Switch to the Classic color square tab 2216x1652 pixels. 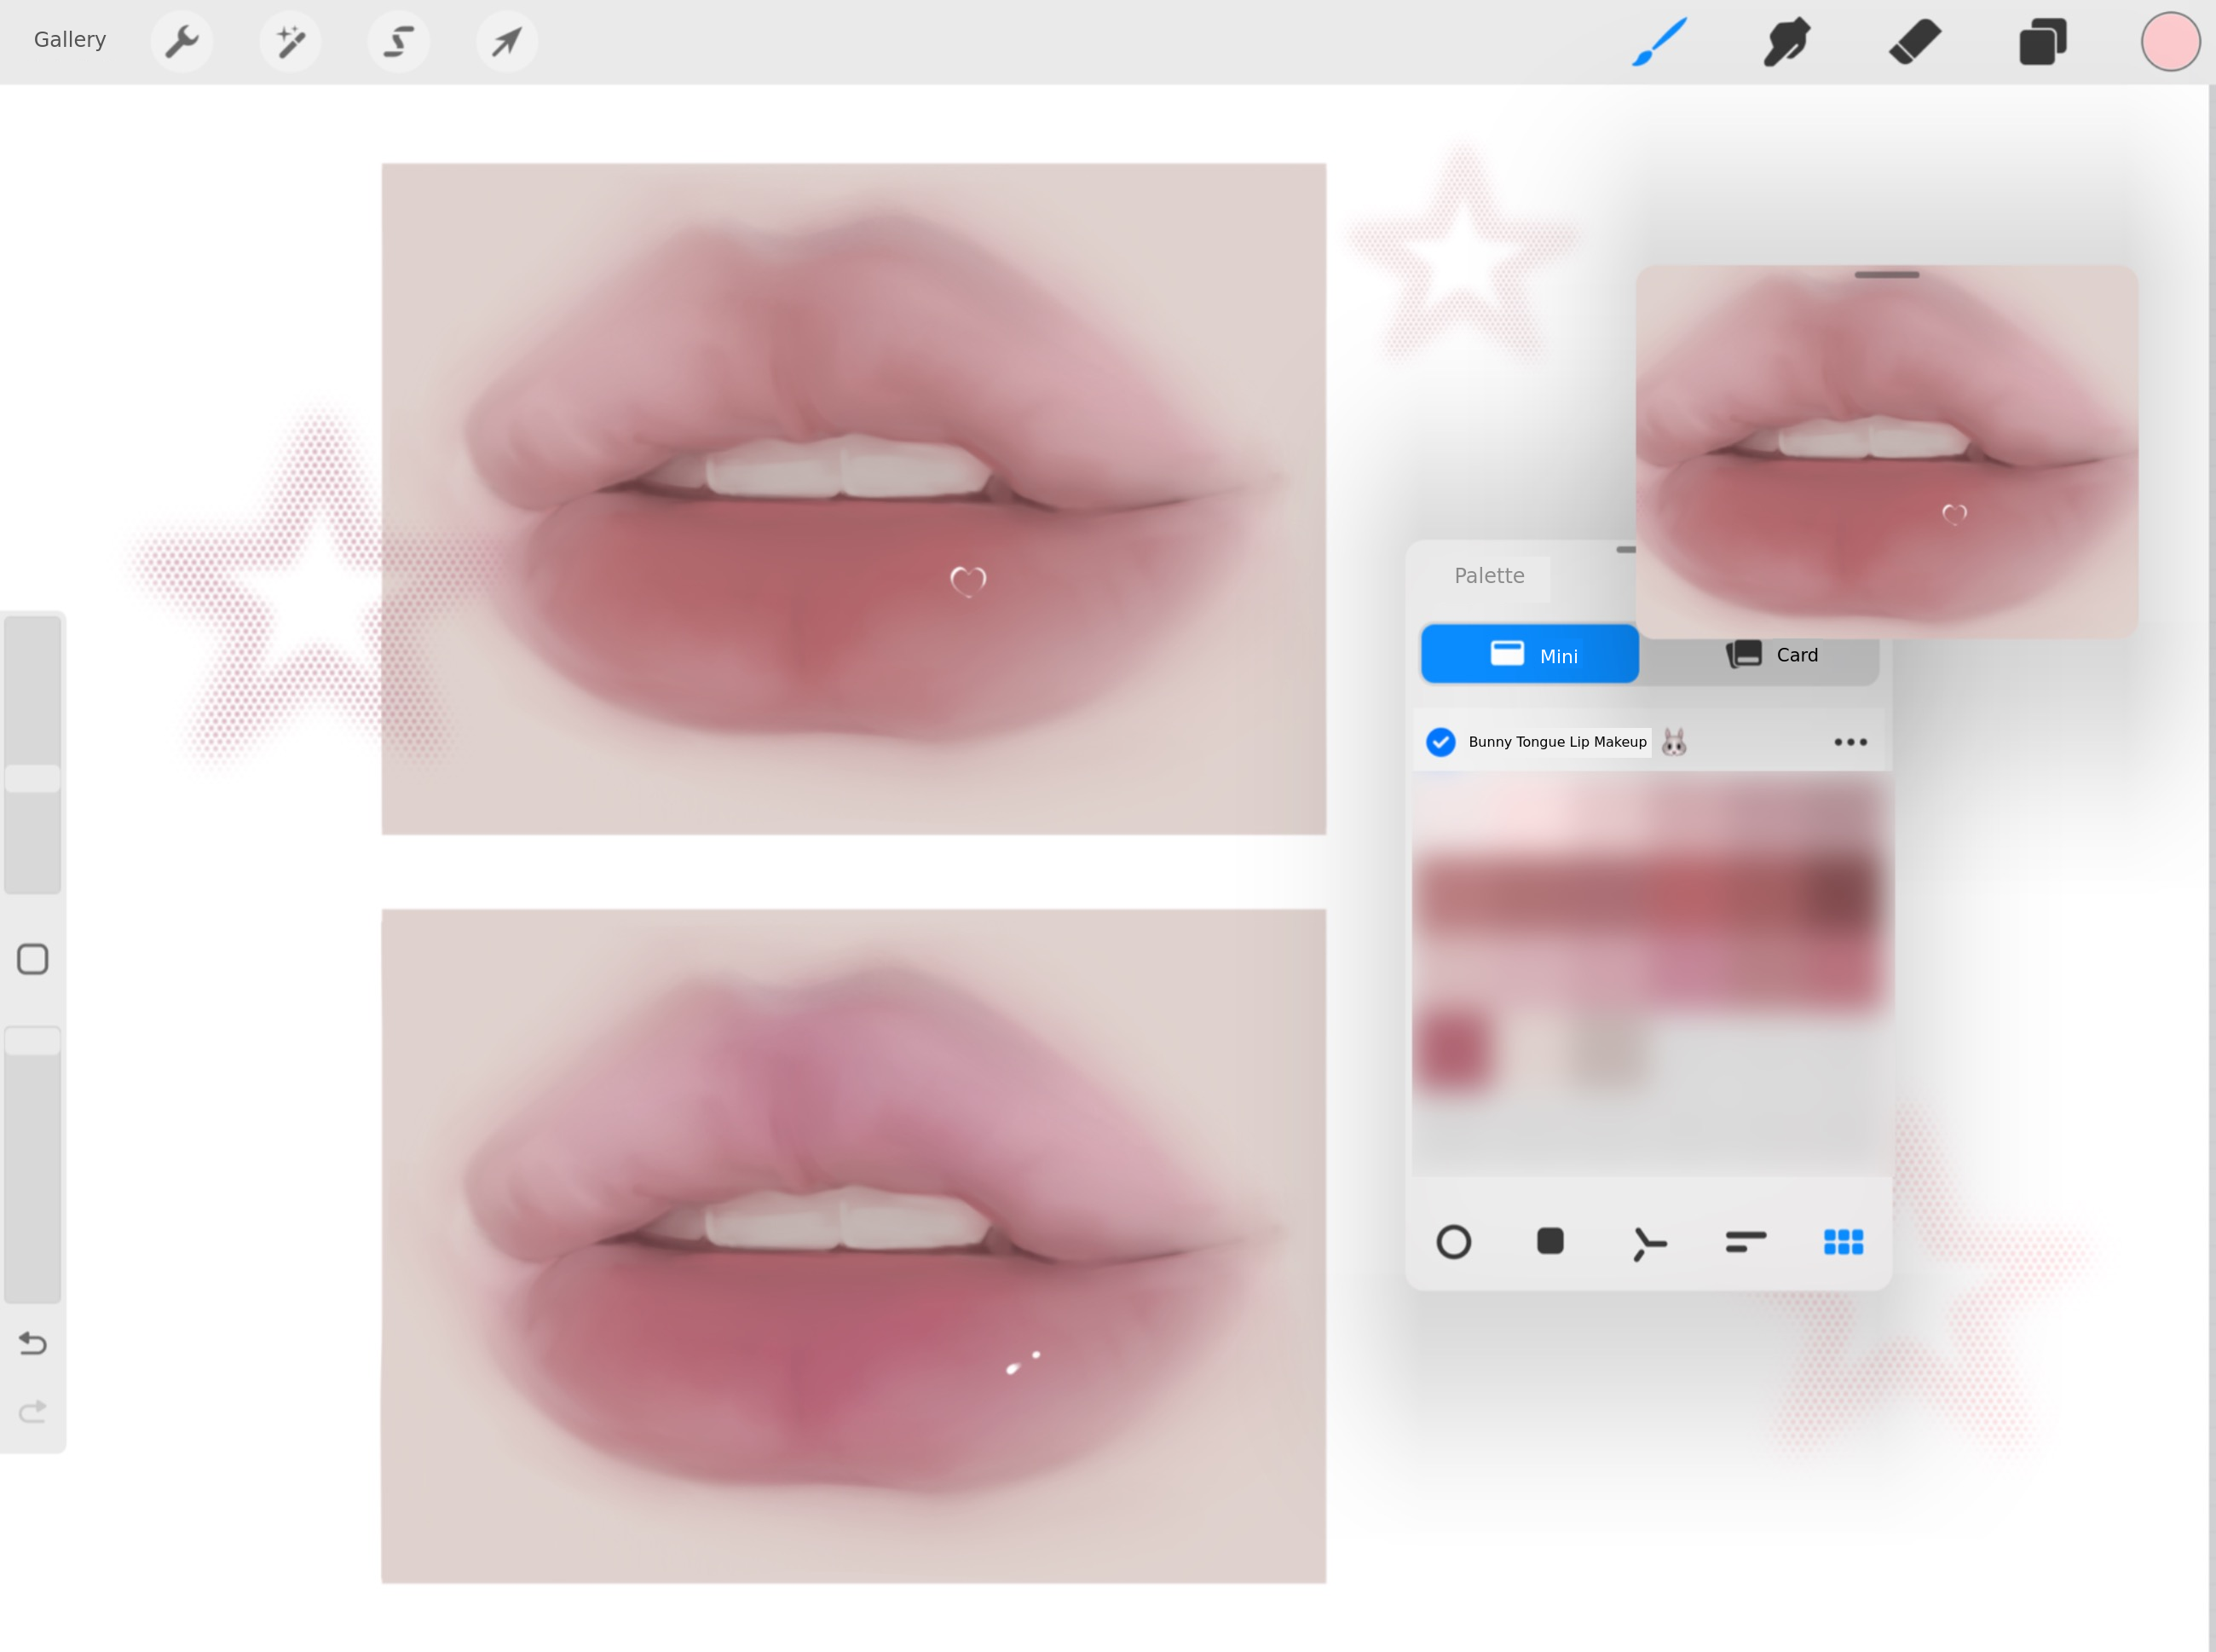[1550, 1242]
